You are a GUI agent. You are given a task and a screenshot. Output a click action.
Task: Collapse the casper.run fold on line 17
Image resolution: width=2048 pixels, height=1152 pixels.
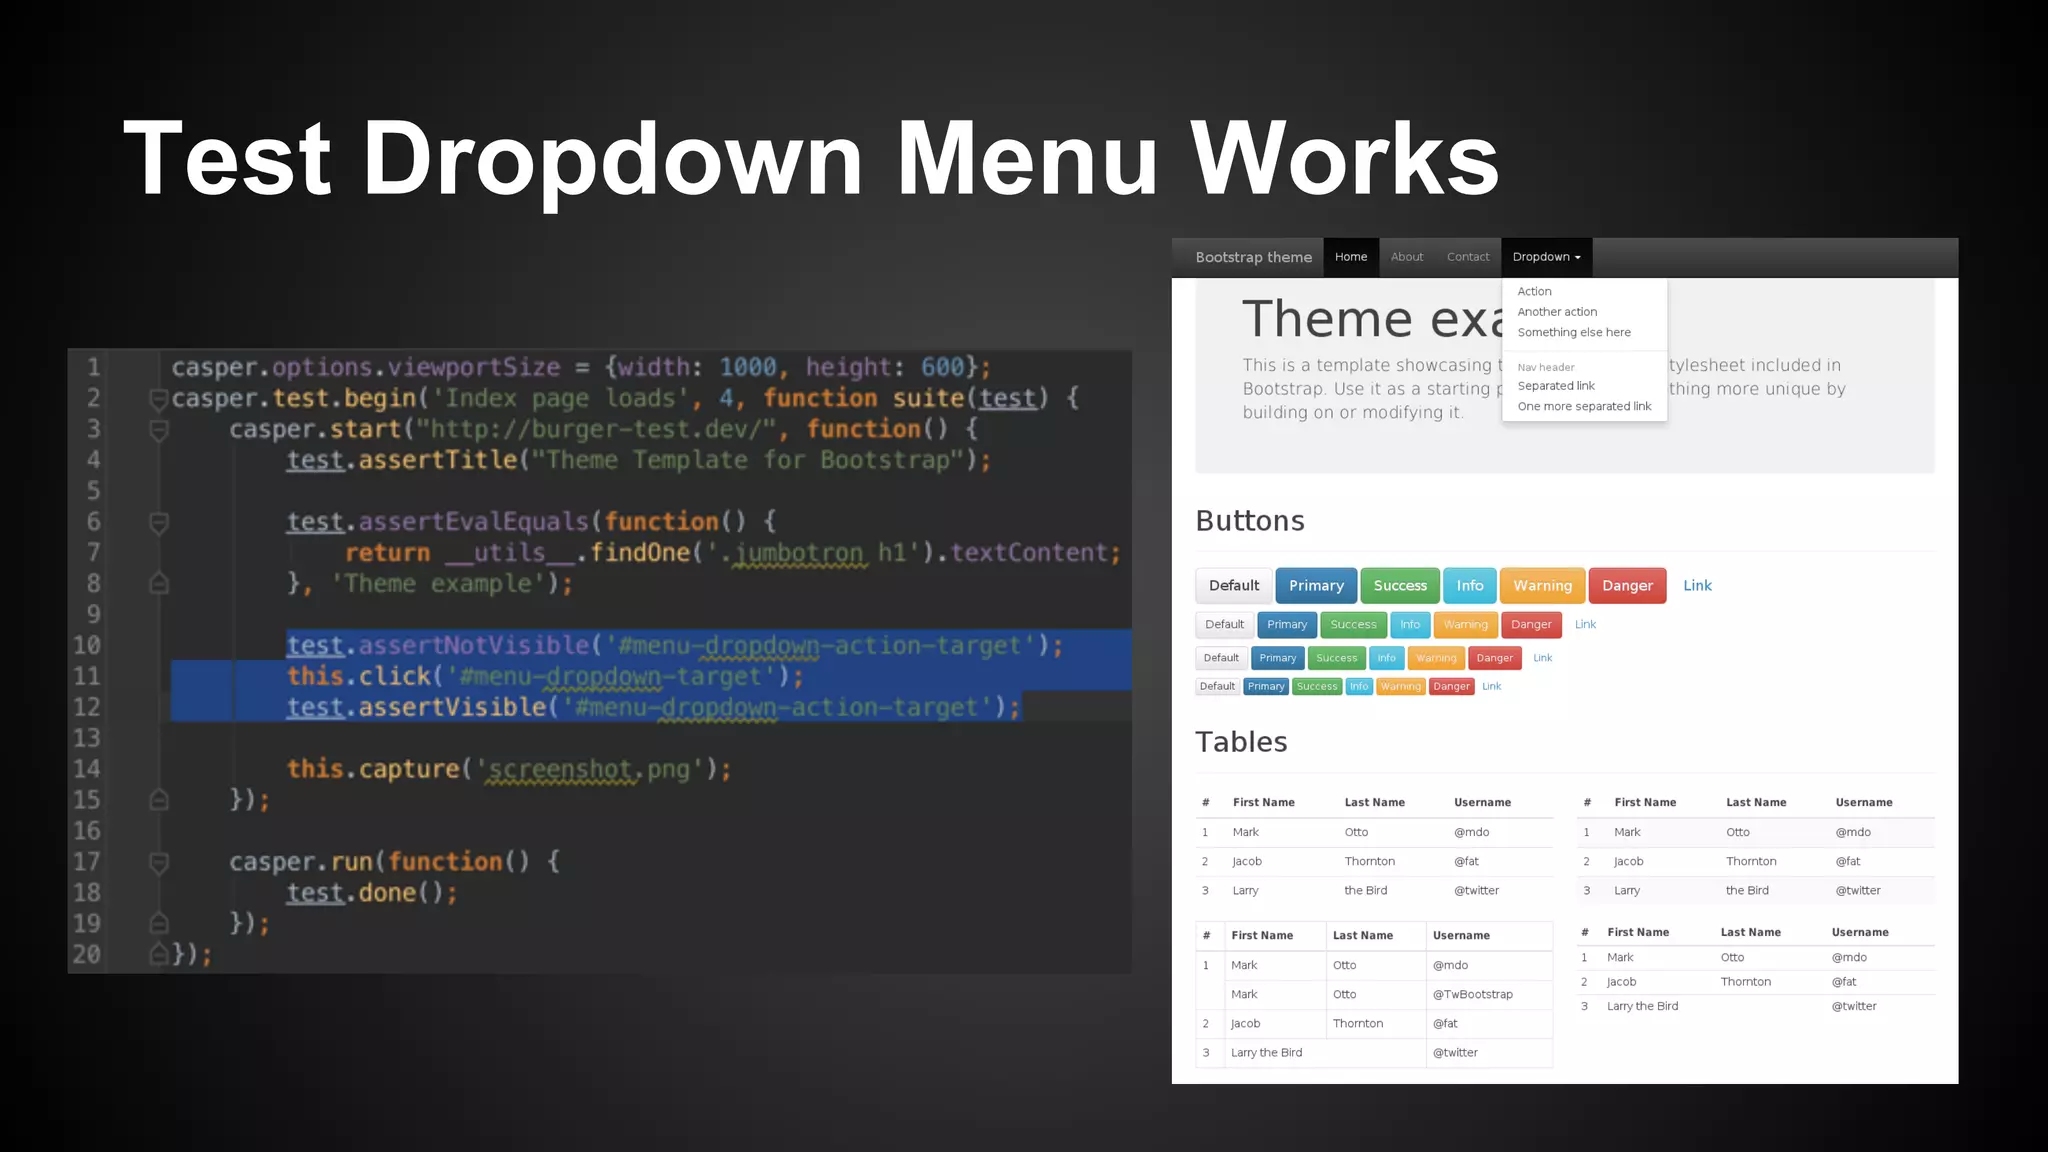coord(158,862)
